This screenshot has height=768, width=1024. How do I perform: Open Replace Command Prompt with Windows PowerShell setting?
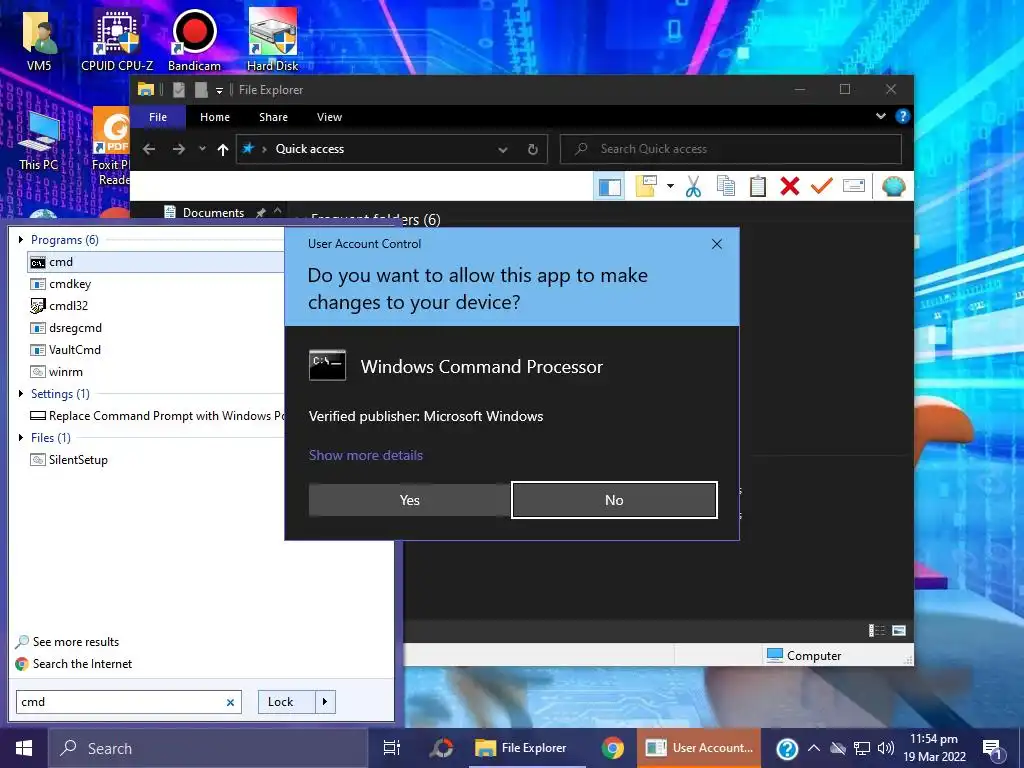pyautogui.click(x=157, y=416)
